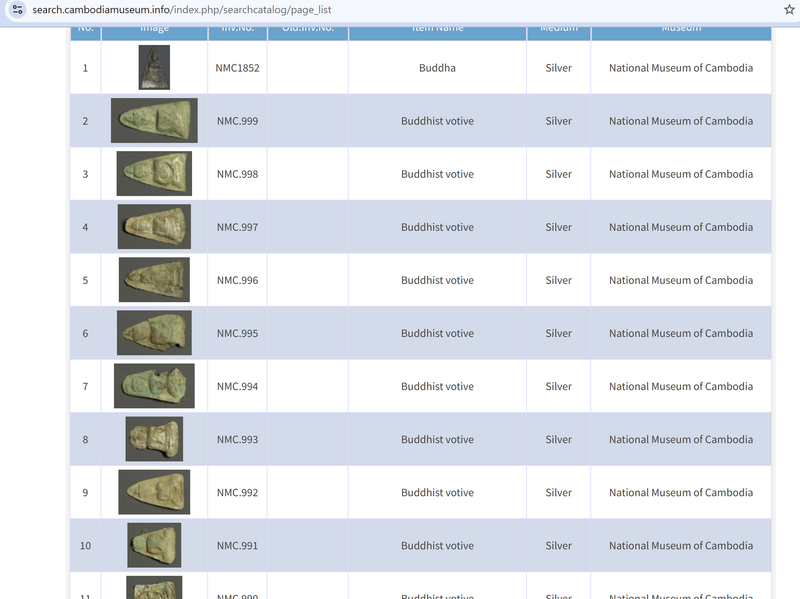Click Buddhist votive name in NMC.993 row
Image resolution: width=800 pixels, height=599 pixels.
[437, 439]
